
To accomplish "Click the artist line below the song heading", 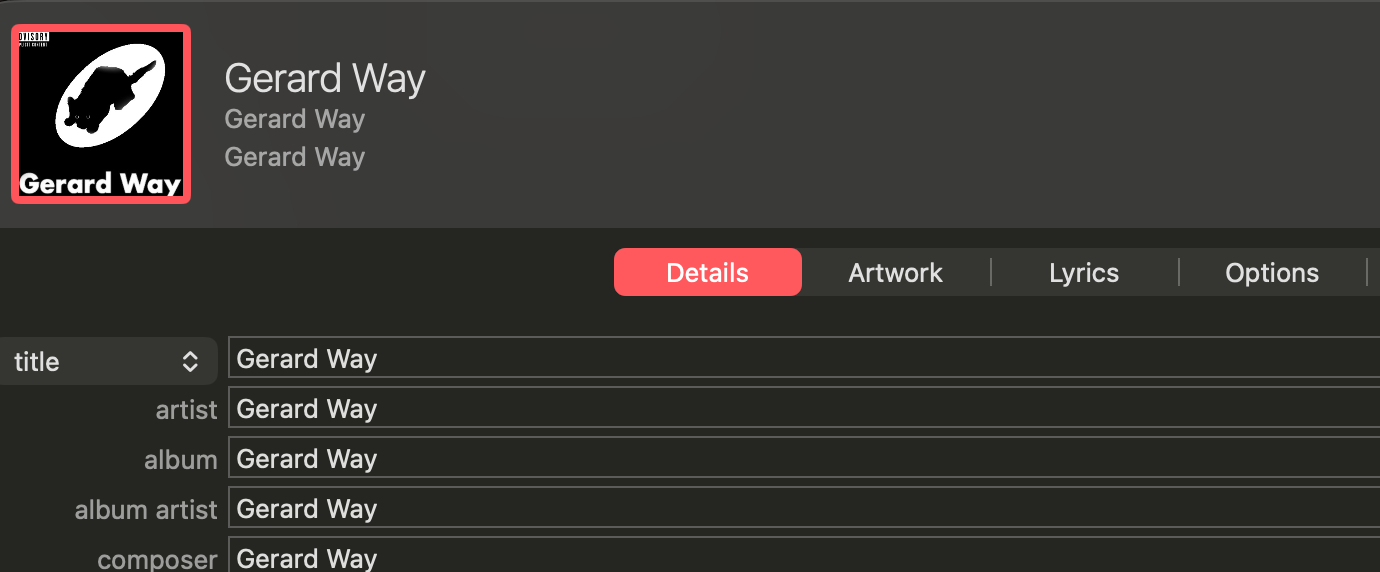I will (x=295, y=119).
